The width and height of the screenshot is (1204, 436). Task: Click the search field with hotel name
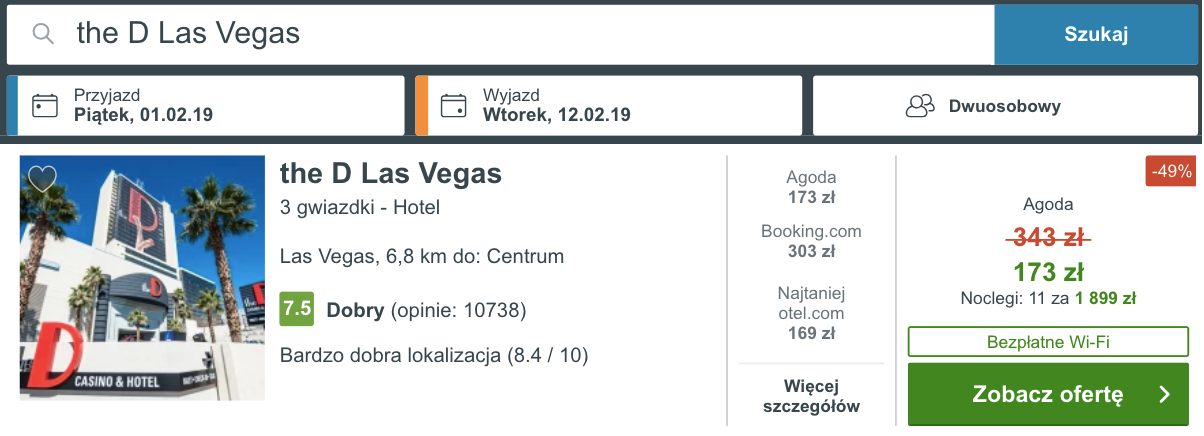pos(500,34)
